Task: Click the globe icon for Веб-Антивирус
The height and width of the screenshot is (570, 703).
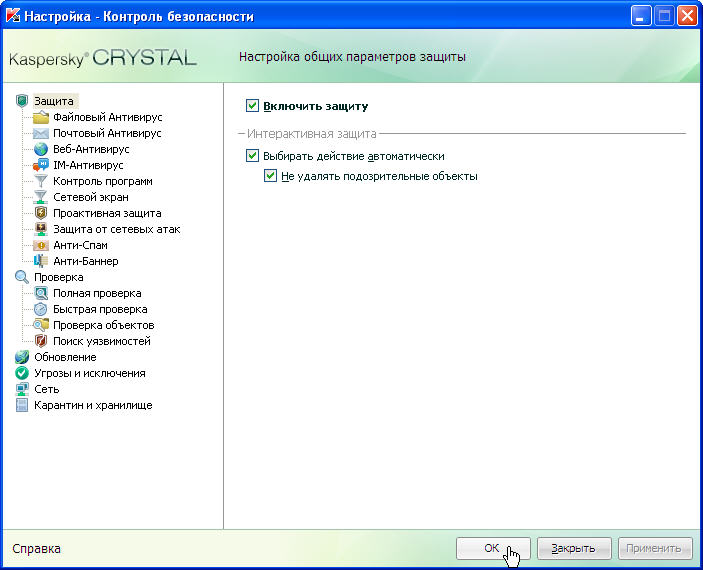Action: [x=40, y=149]
